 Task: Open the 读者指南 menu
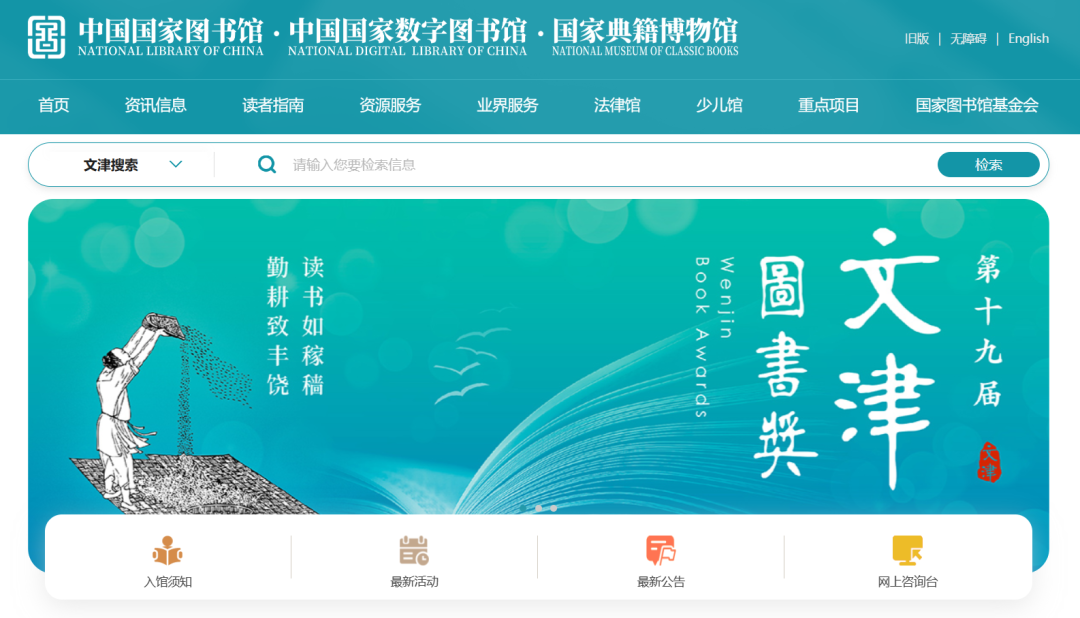(273, 105)
